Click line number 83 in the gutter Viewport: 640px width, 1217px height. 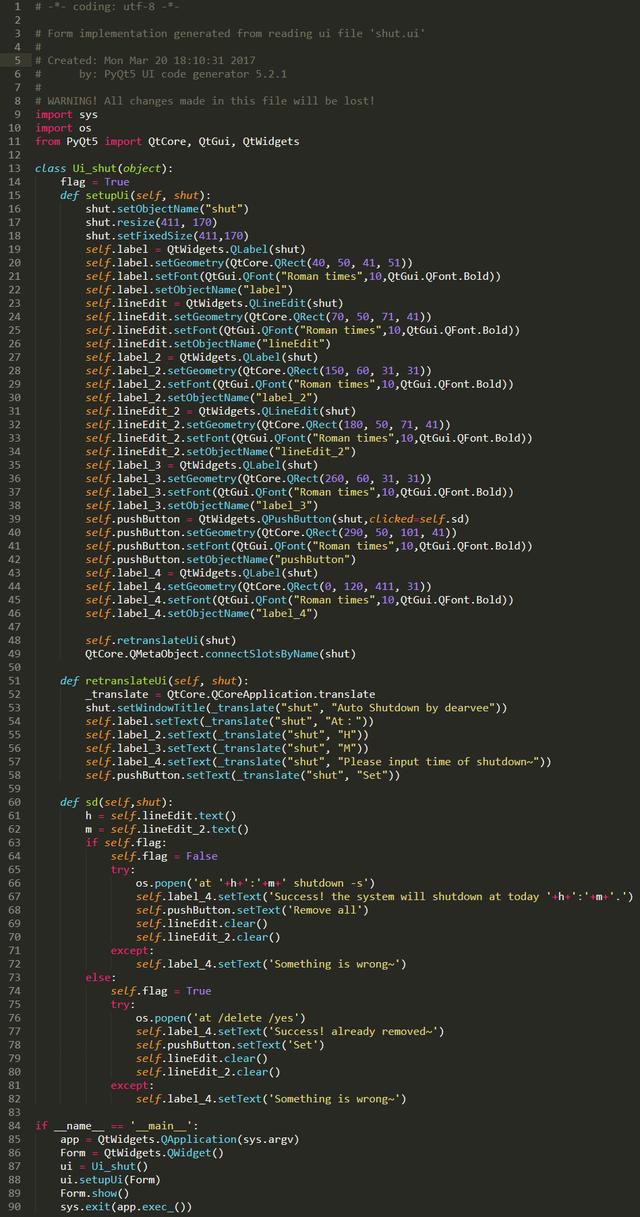[x=13, y=1113]
